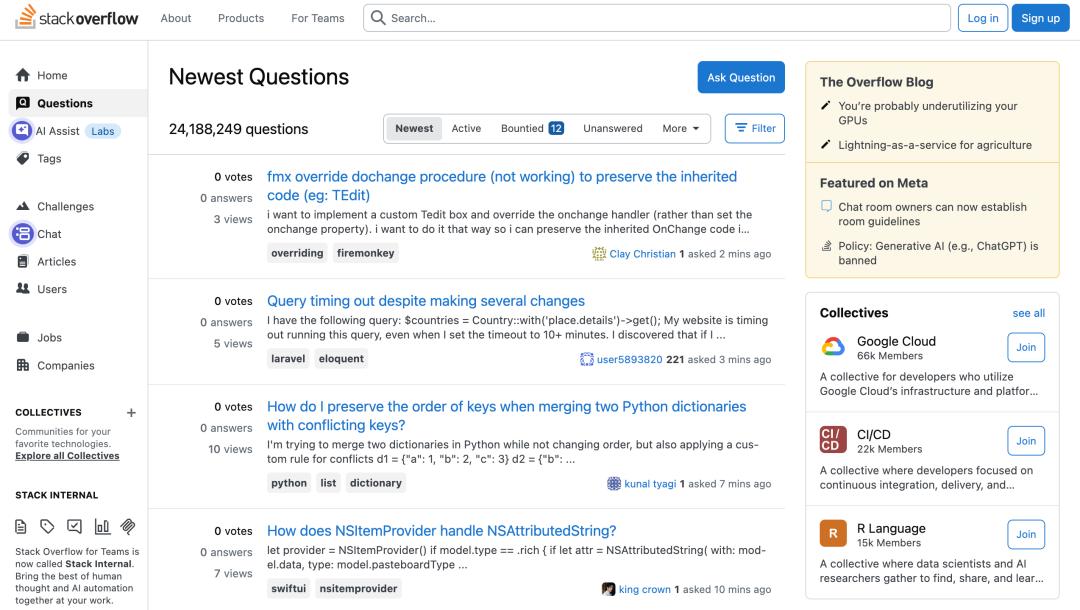This screenshot has height=610, width=1080.
Task: Open the Tags icon in sidebar
Action: click(23, 158)
